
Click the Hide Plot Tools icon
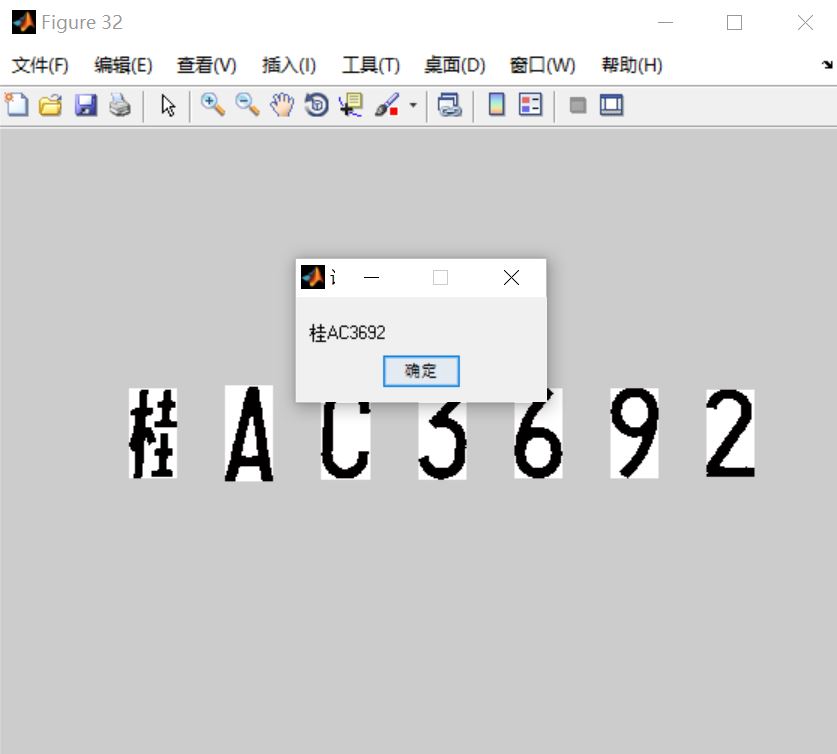[578, 105]
